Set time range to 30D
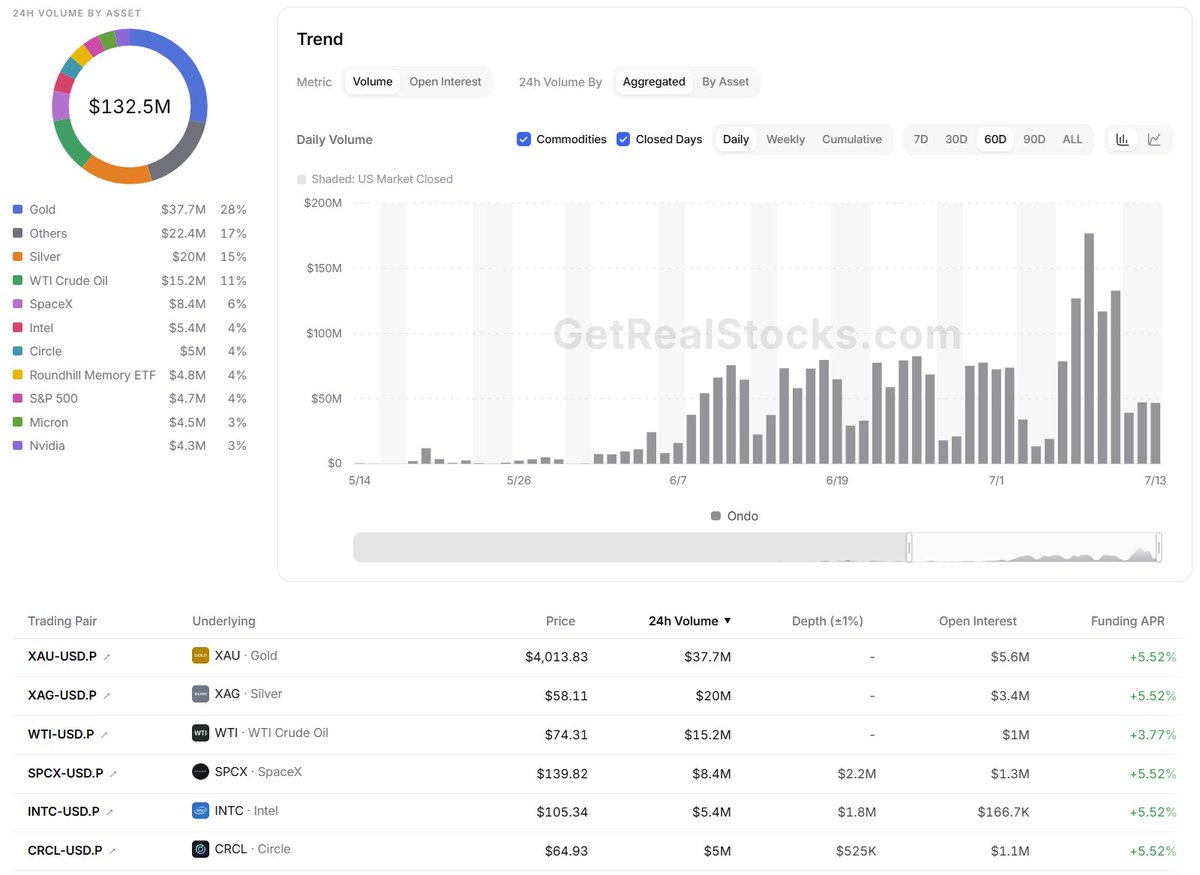This screenshot has width=1200, height=875. tap(956, 139)
